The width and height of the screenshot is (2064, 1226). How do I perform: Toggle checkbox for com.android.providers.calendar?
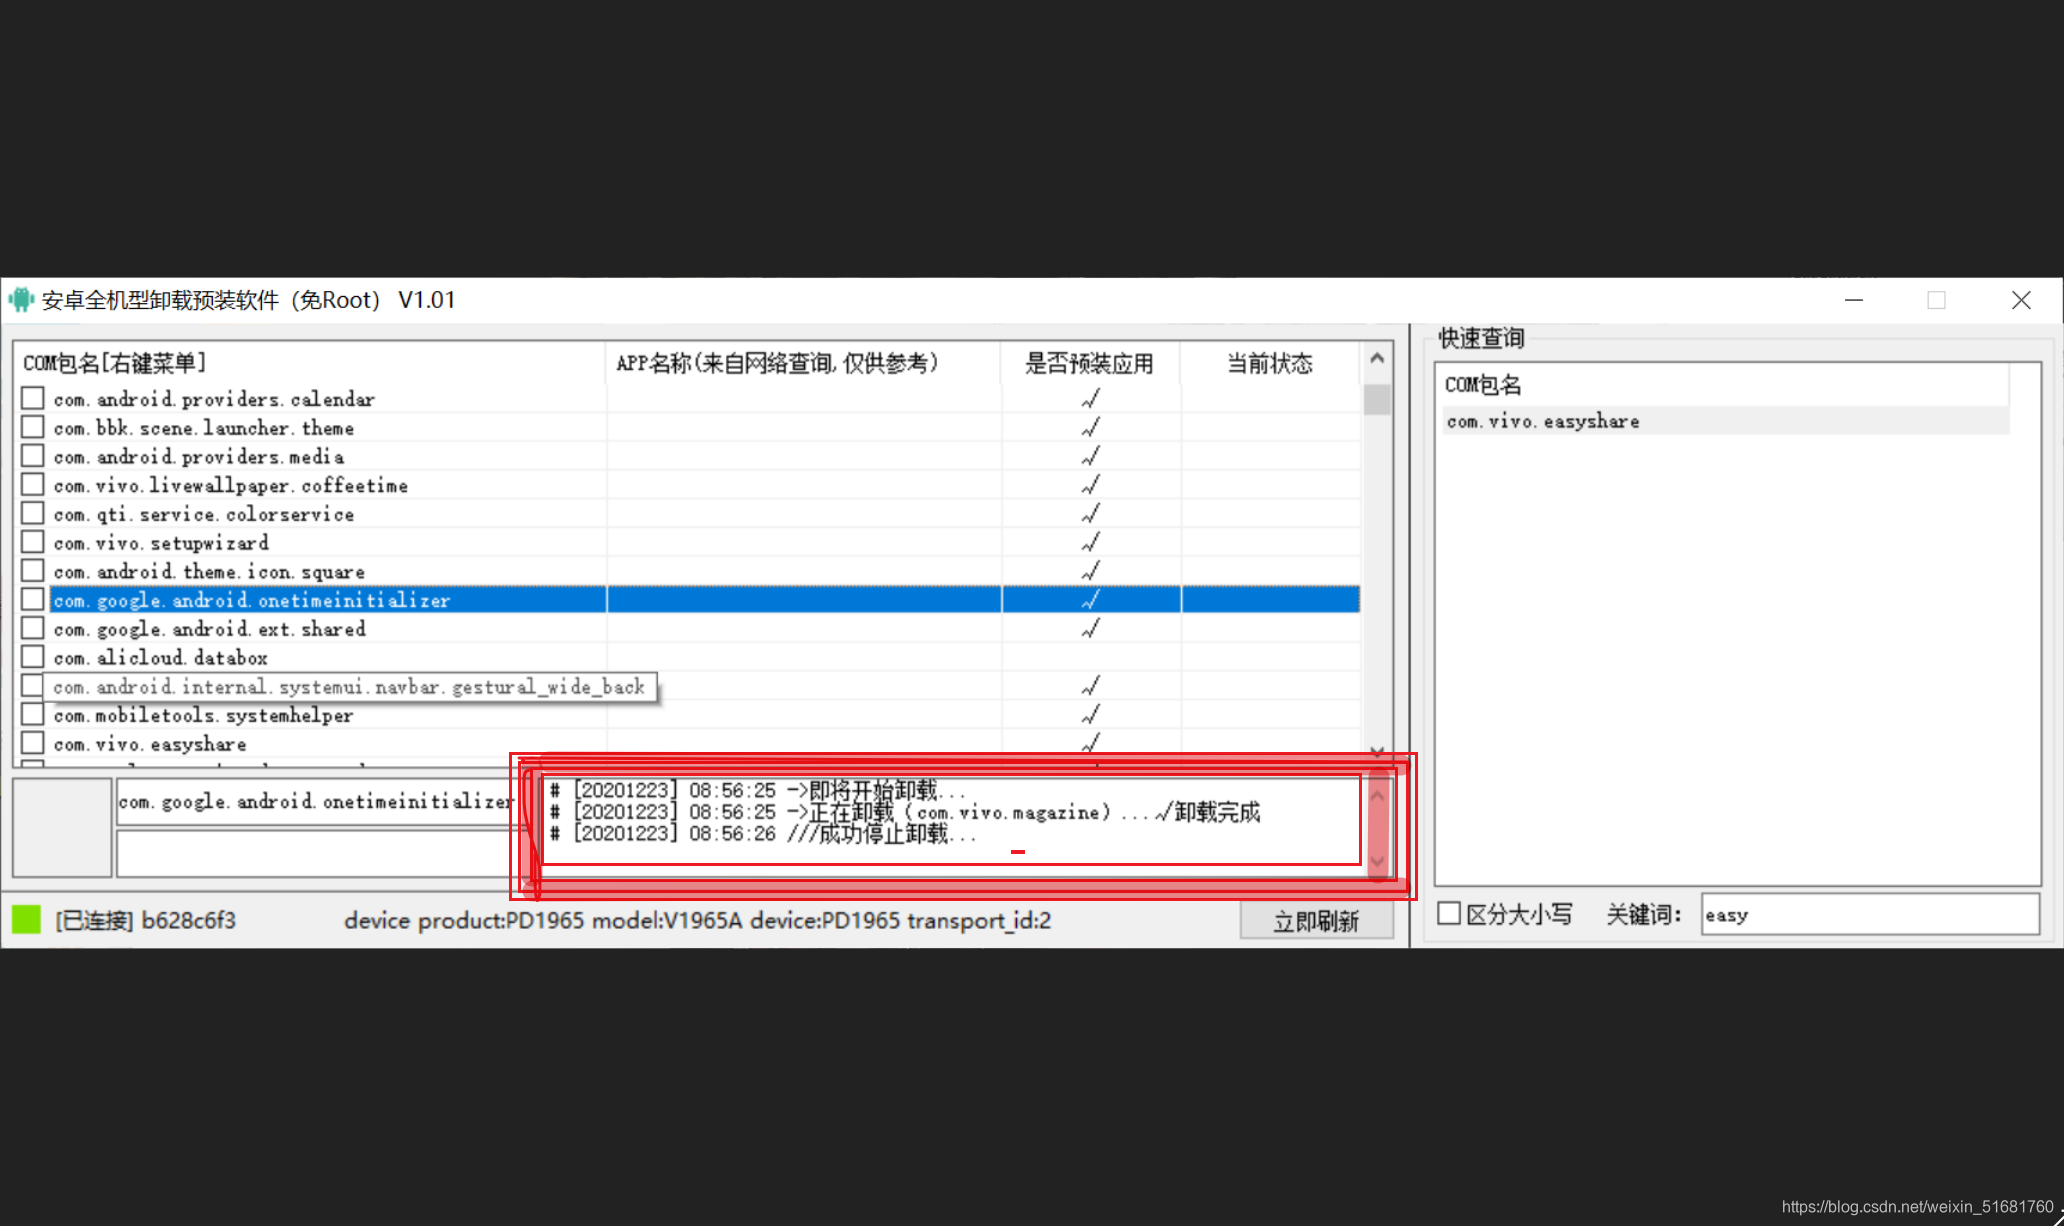pyautogui.click(x=34, y=396)
